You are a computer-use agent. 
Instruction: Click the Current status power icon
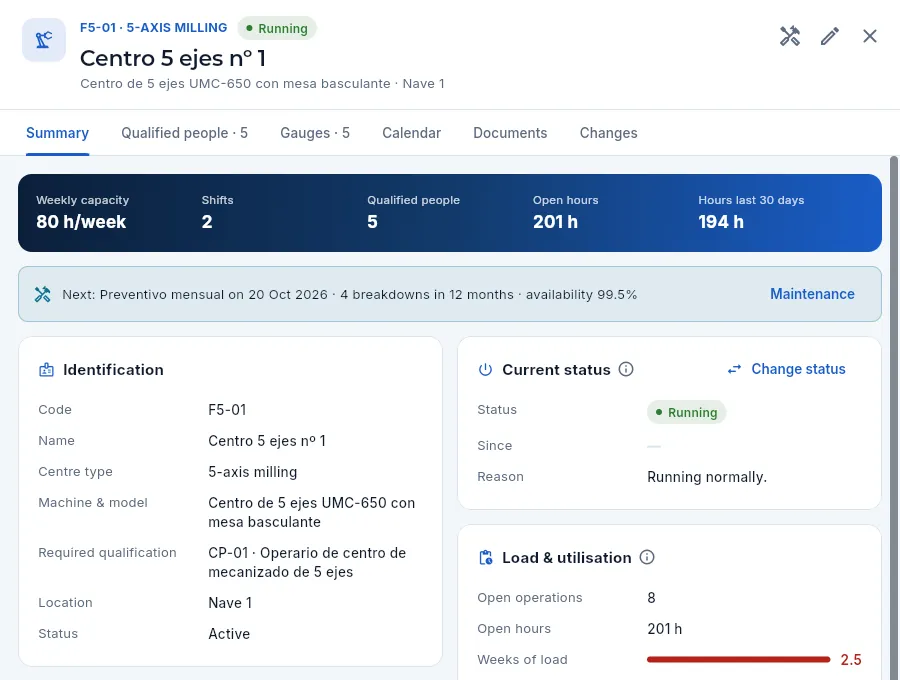coord(485,370)
